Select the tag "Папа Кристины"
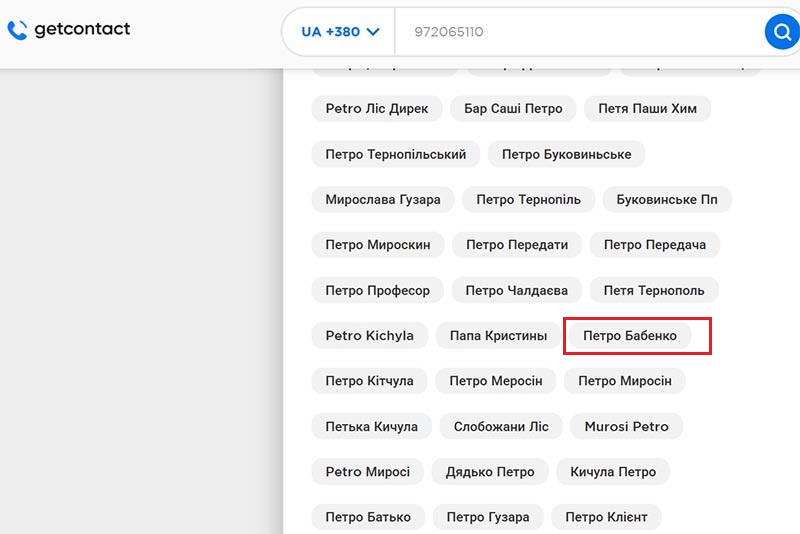Image resolution: width=800 pixels, height=534 pixels. [x=498, y=336]
